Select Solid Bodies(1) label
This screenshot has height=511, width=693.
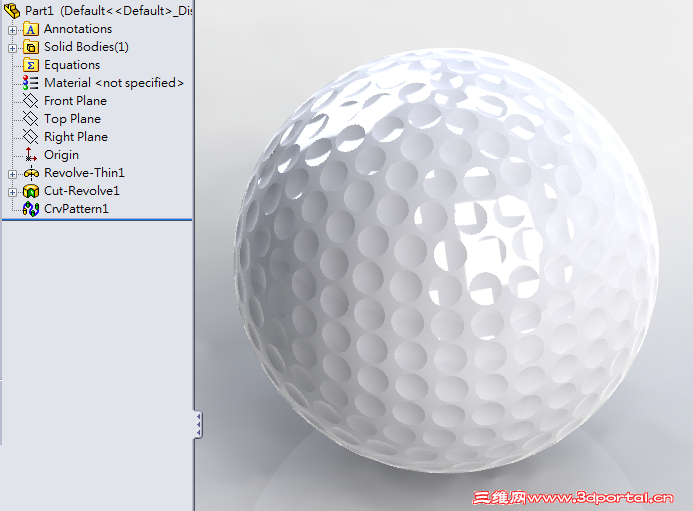pos(86,47)
